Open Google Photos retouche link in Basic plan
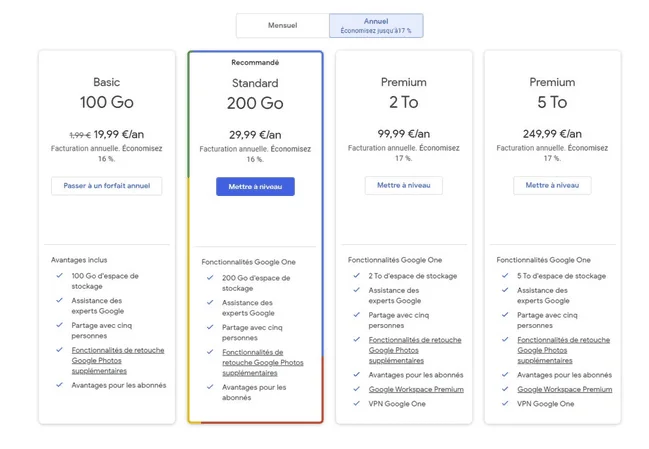 pyautogui.click(x=118, y=360)
